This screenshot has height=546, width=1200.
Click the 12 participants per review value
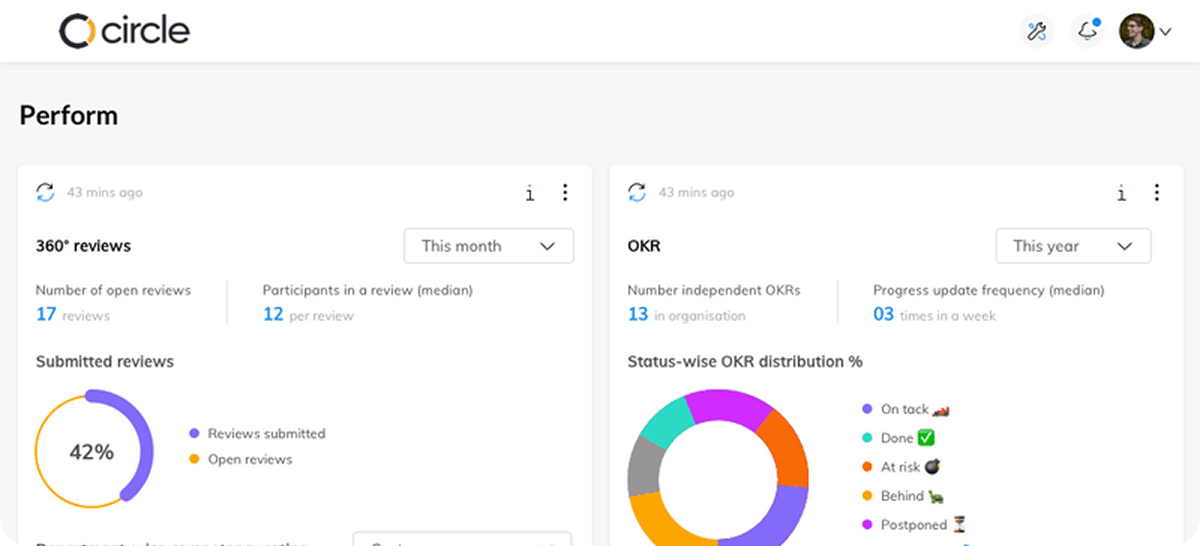coord(273,314)
